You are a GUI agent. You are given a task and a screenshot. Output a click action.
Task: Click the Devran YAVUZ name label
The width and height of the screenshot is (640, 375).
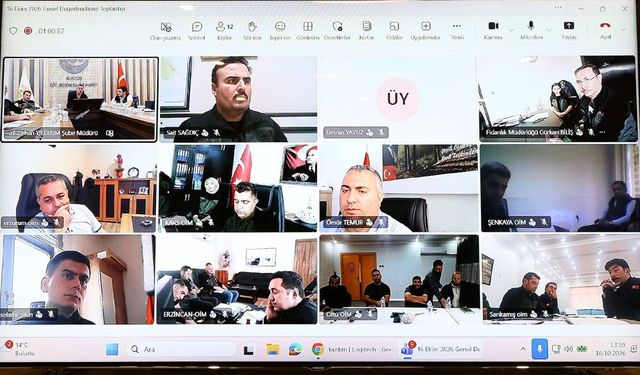pos(346,133)
